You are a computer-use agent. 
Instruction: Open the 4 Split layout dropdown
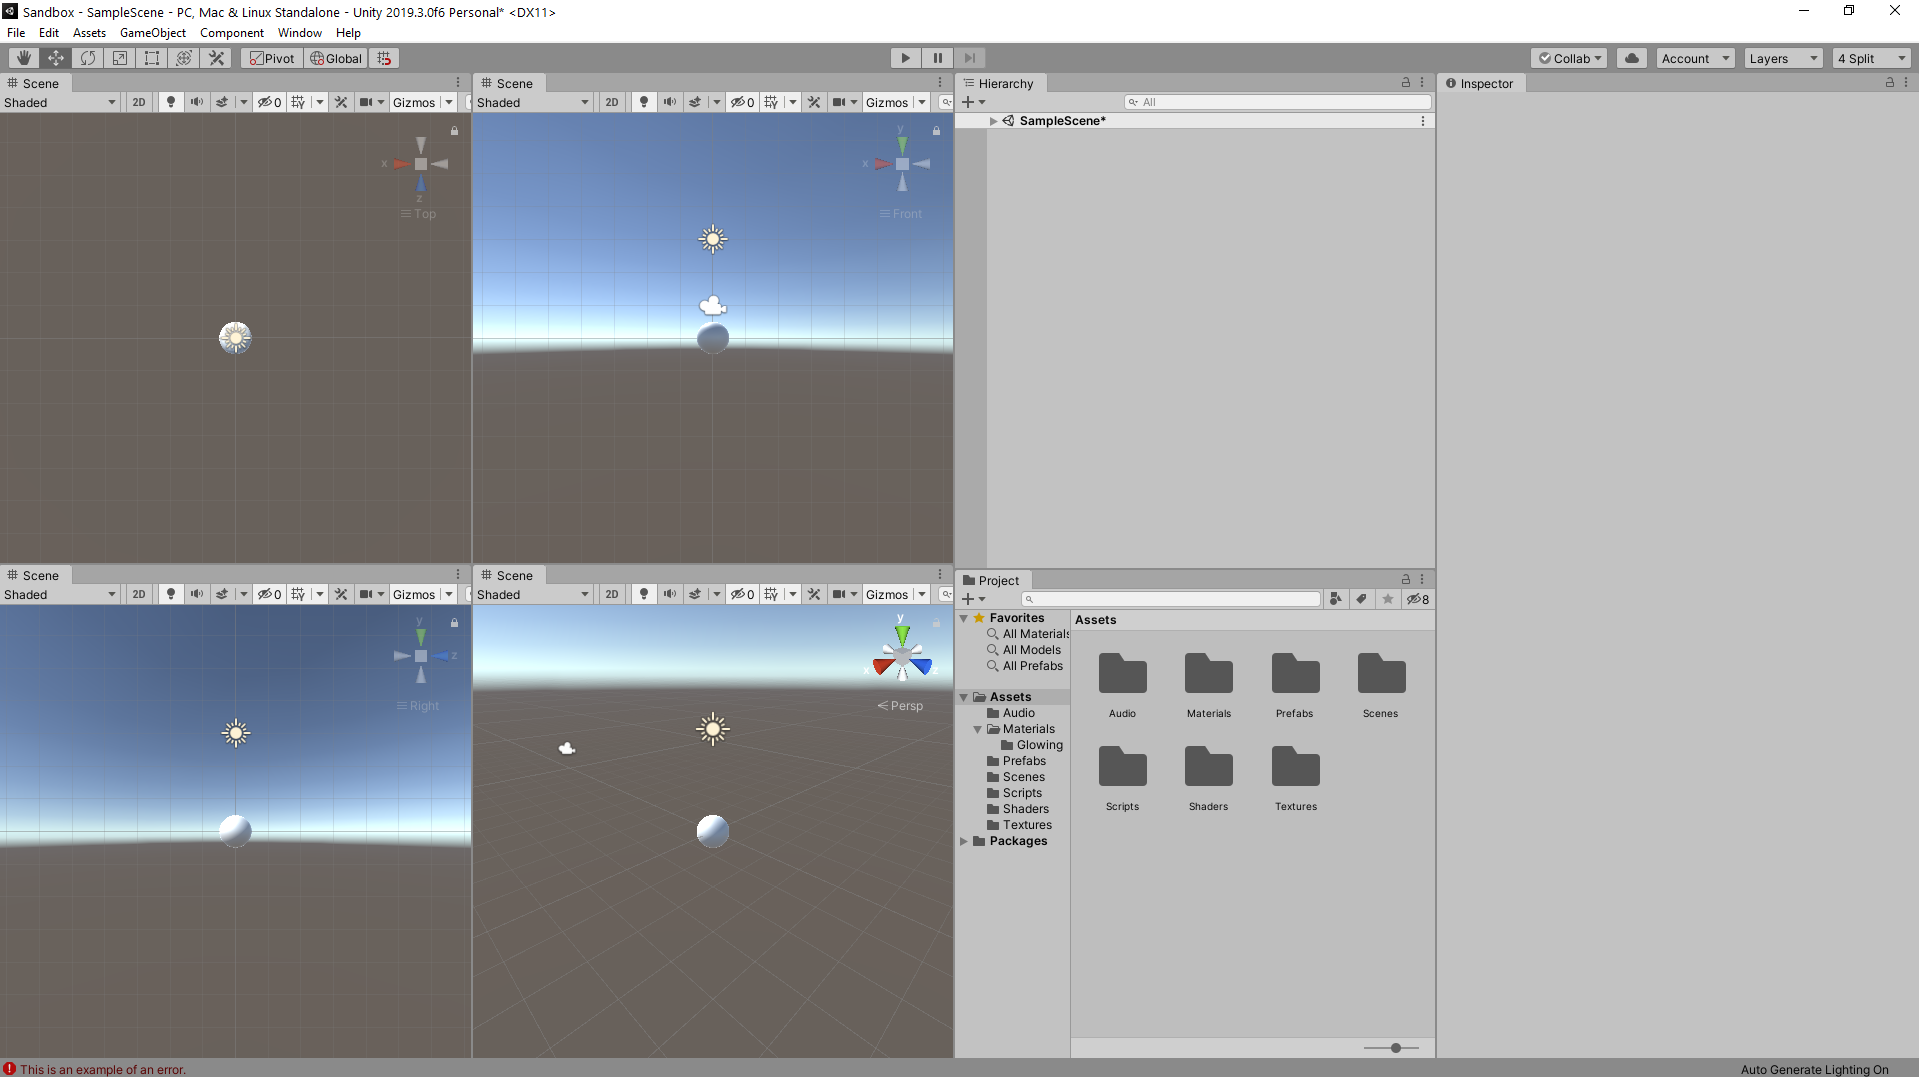(1871, 58)
